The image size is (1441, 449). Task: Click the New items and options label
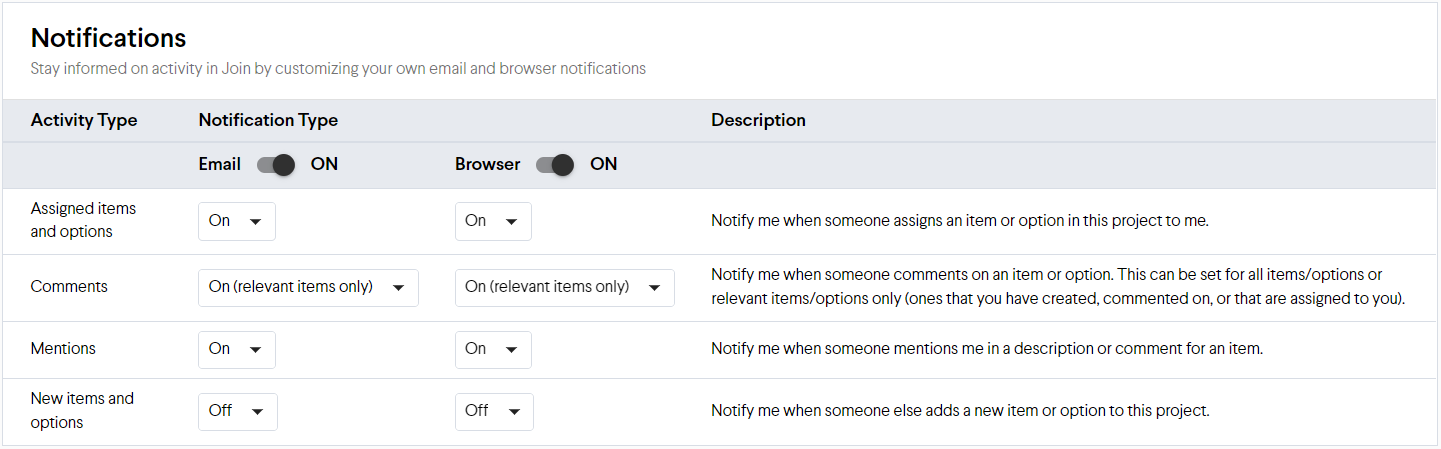point(82,410)
